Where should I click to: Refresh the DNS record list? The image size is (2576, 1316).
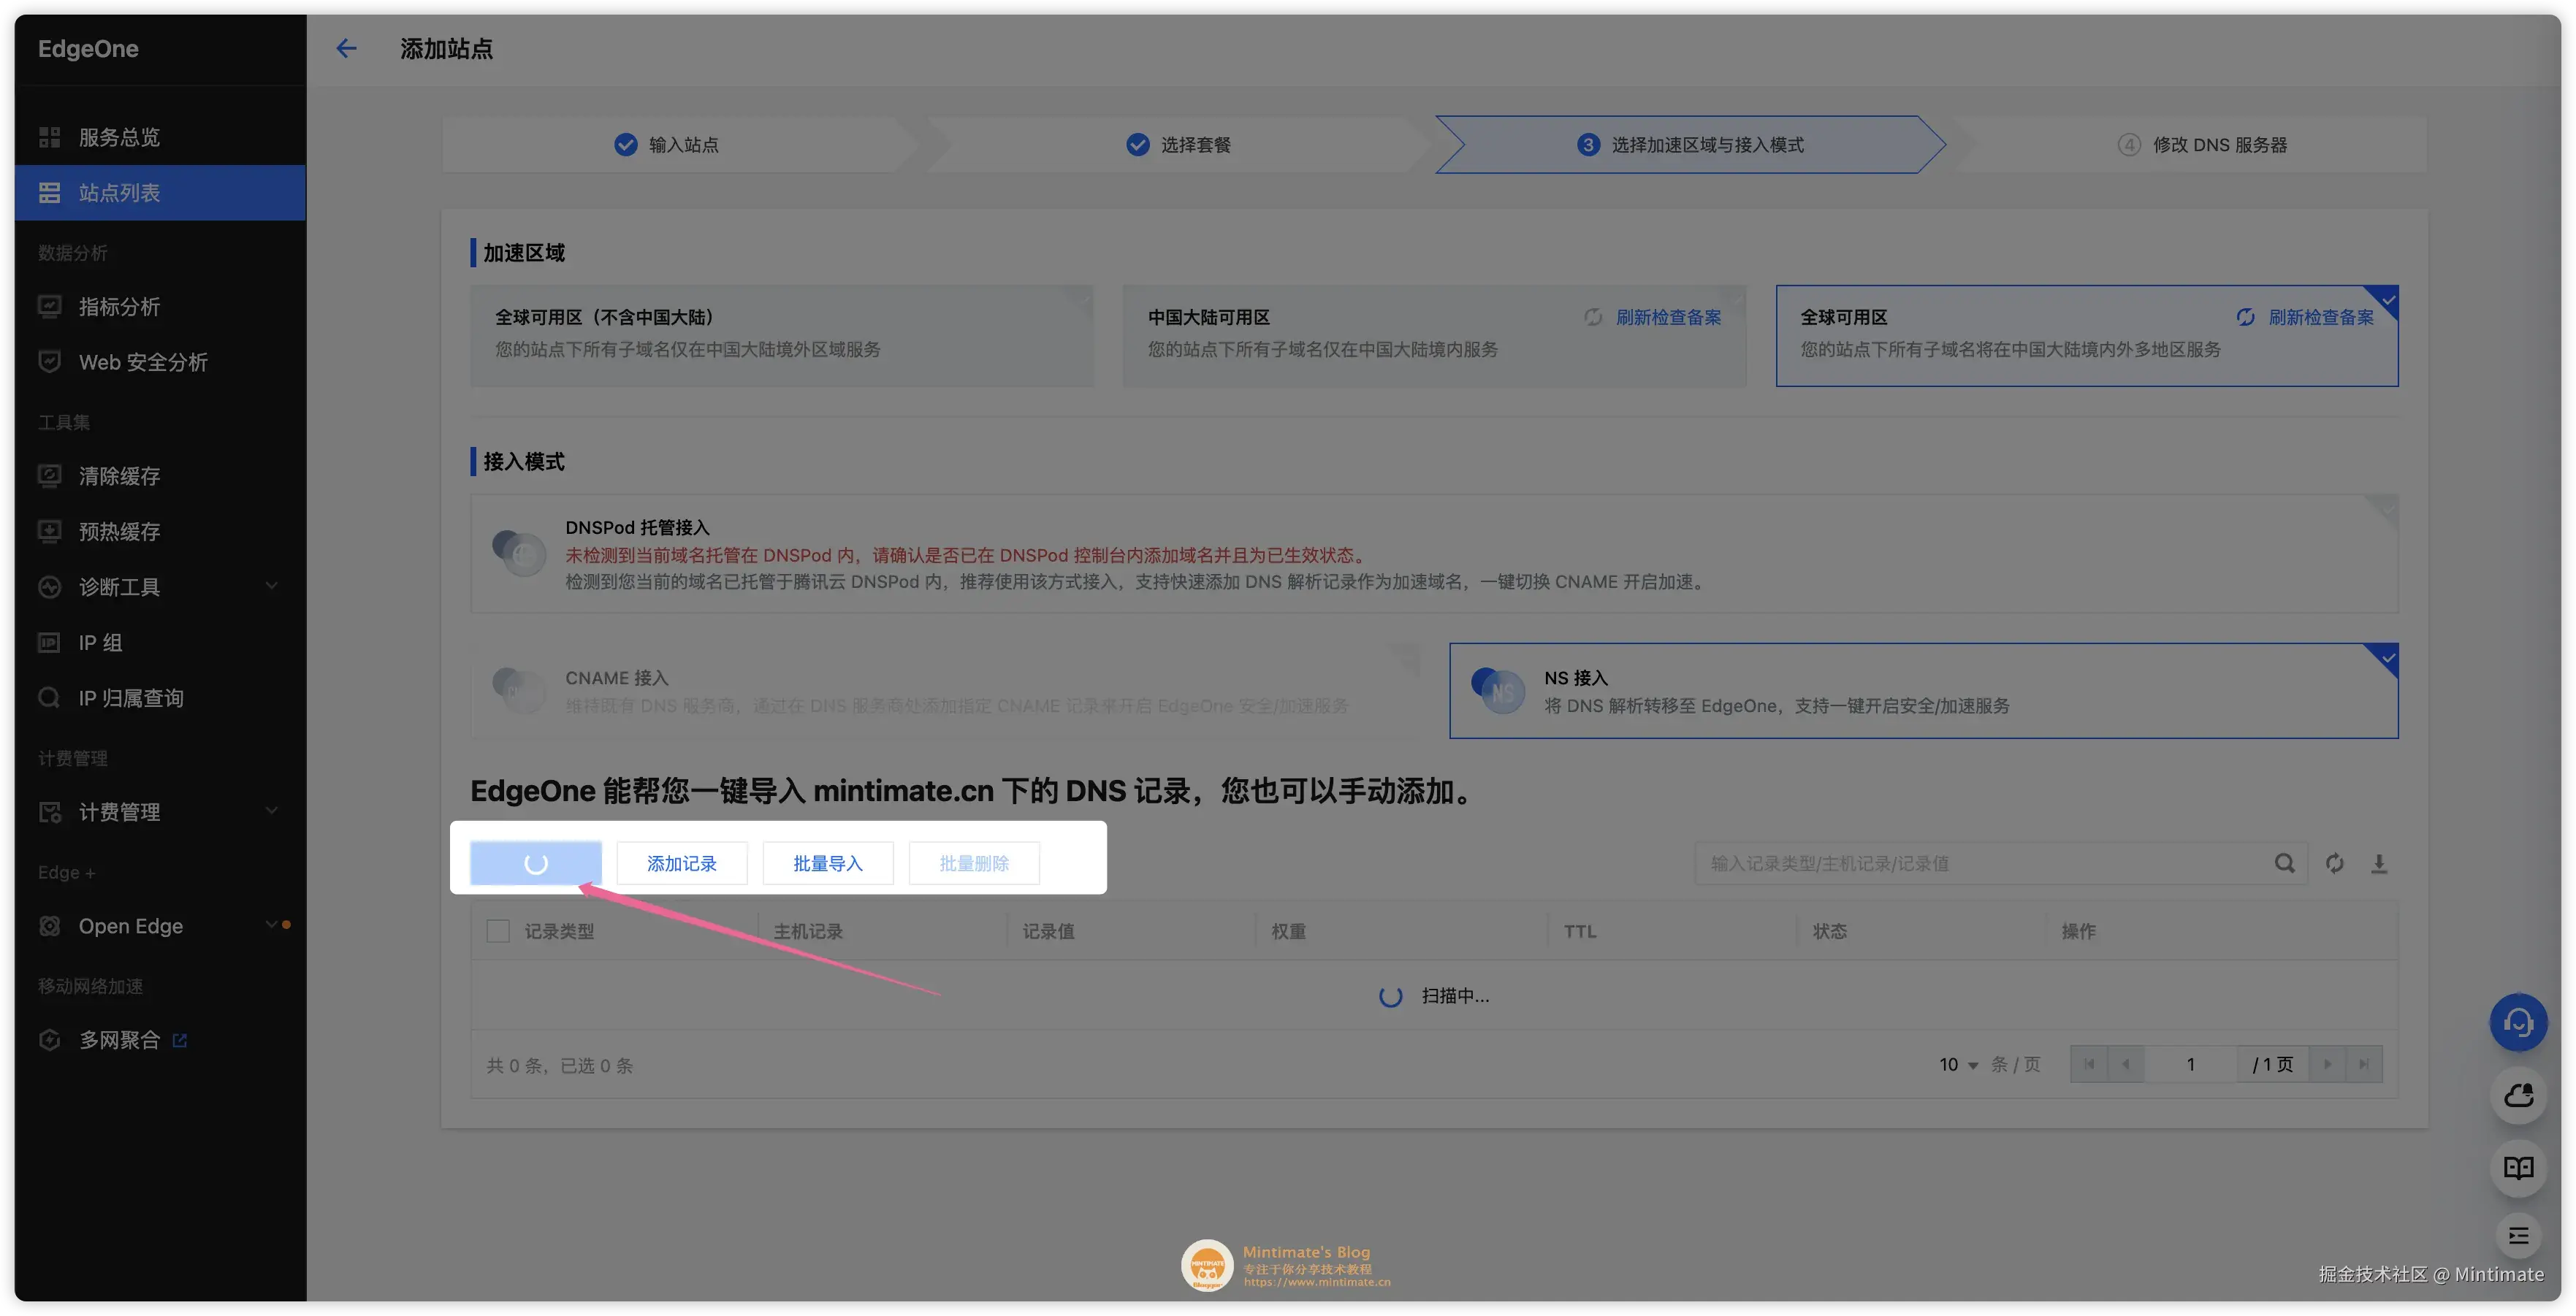point(2334,863)
